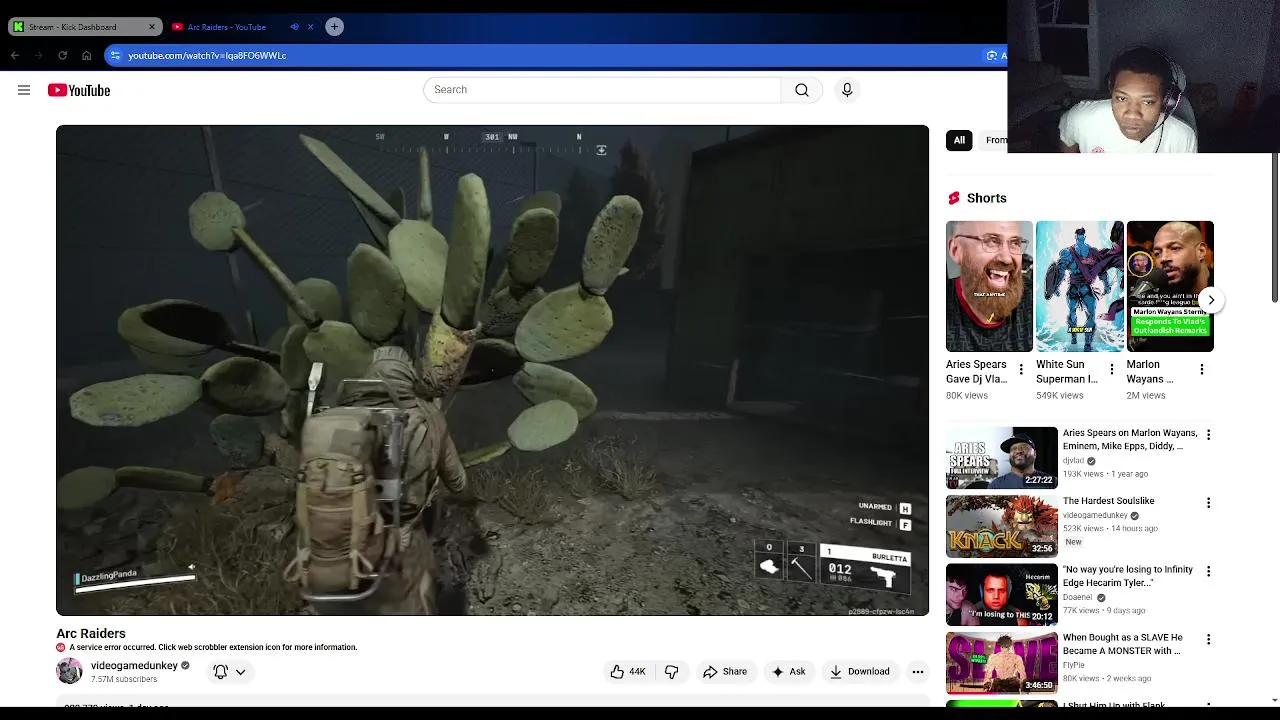Image resolution: width=1280 pixels, height=720 pixels.
Task: Click the page vertical scrollbar
Action: coord(1275,227)
